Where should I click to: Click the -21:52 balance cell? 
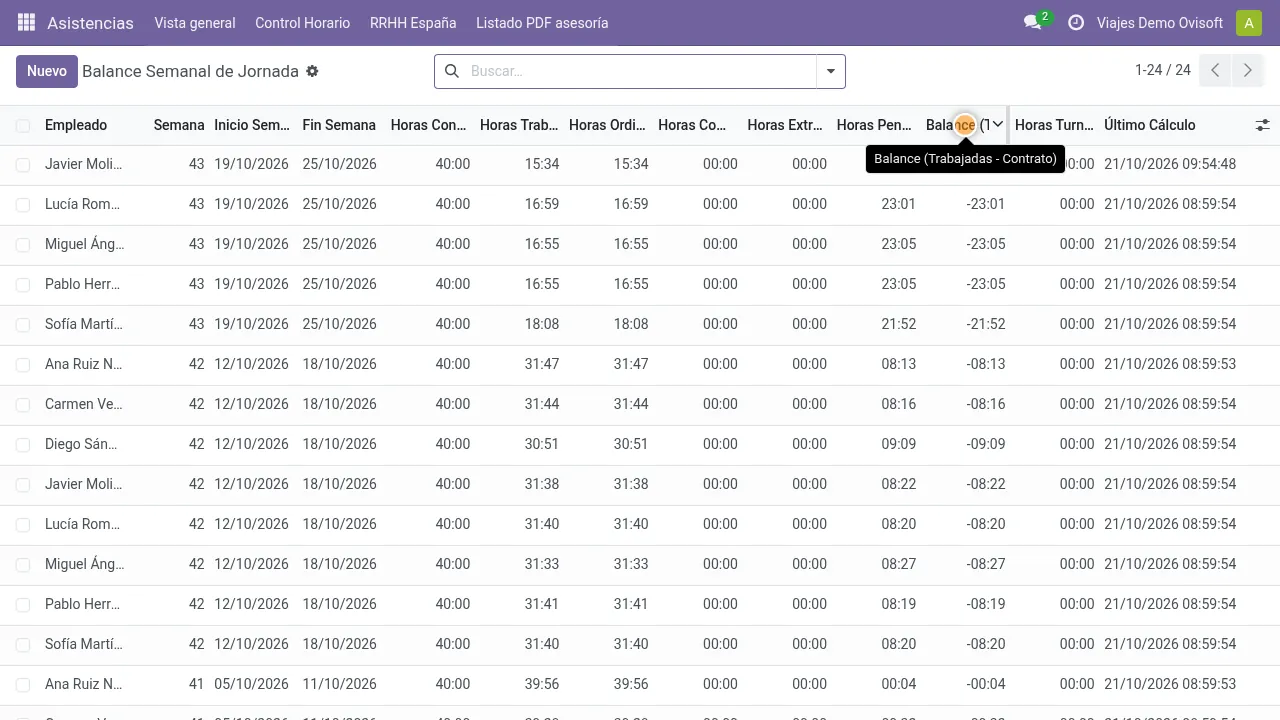(x=986, y=324)
